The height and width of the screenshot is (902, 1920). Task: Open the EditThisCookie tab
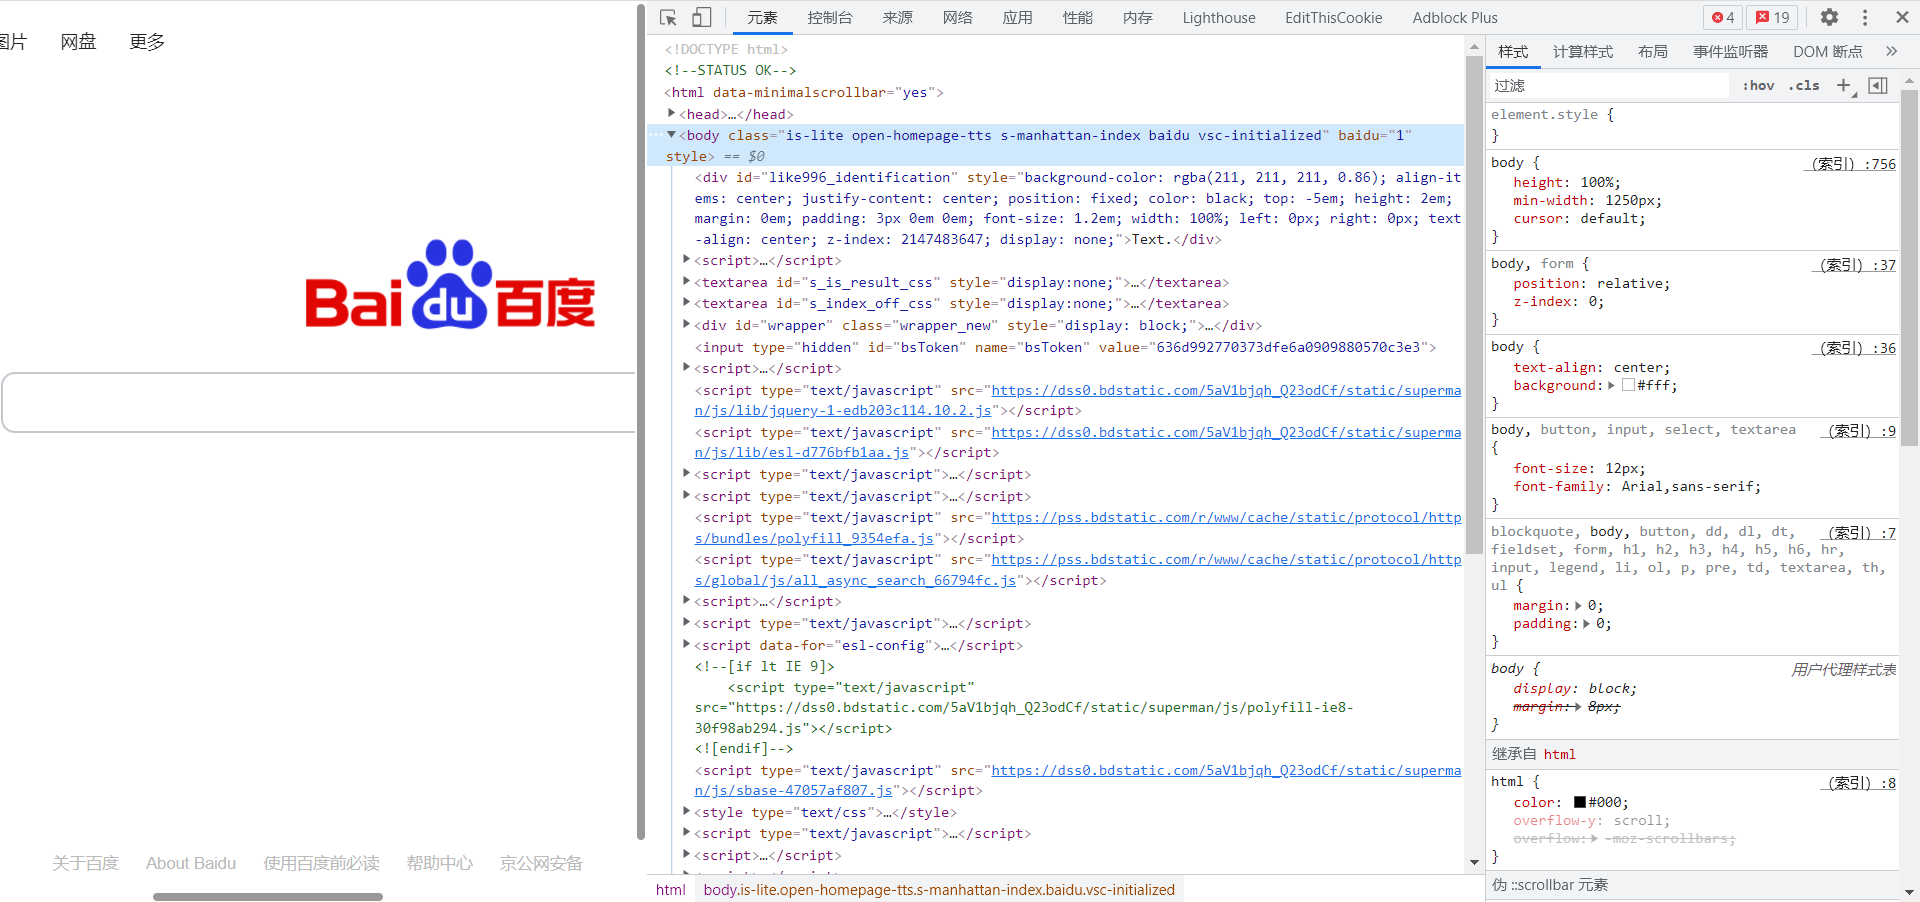coord(1333,18)
